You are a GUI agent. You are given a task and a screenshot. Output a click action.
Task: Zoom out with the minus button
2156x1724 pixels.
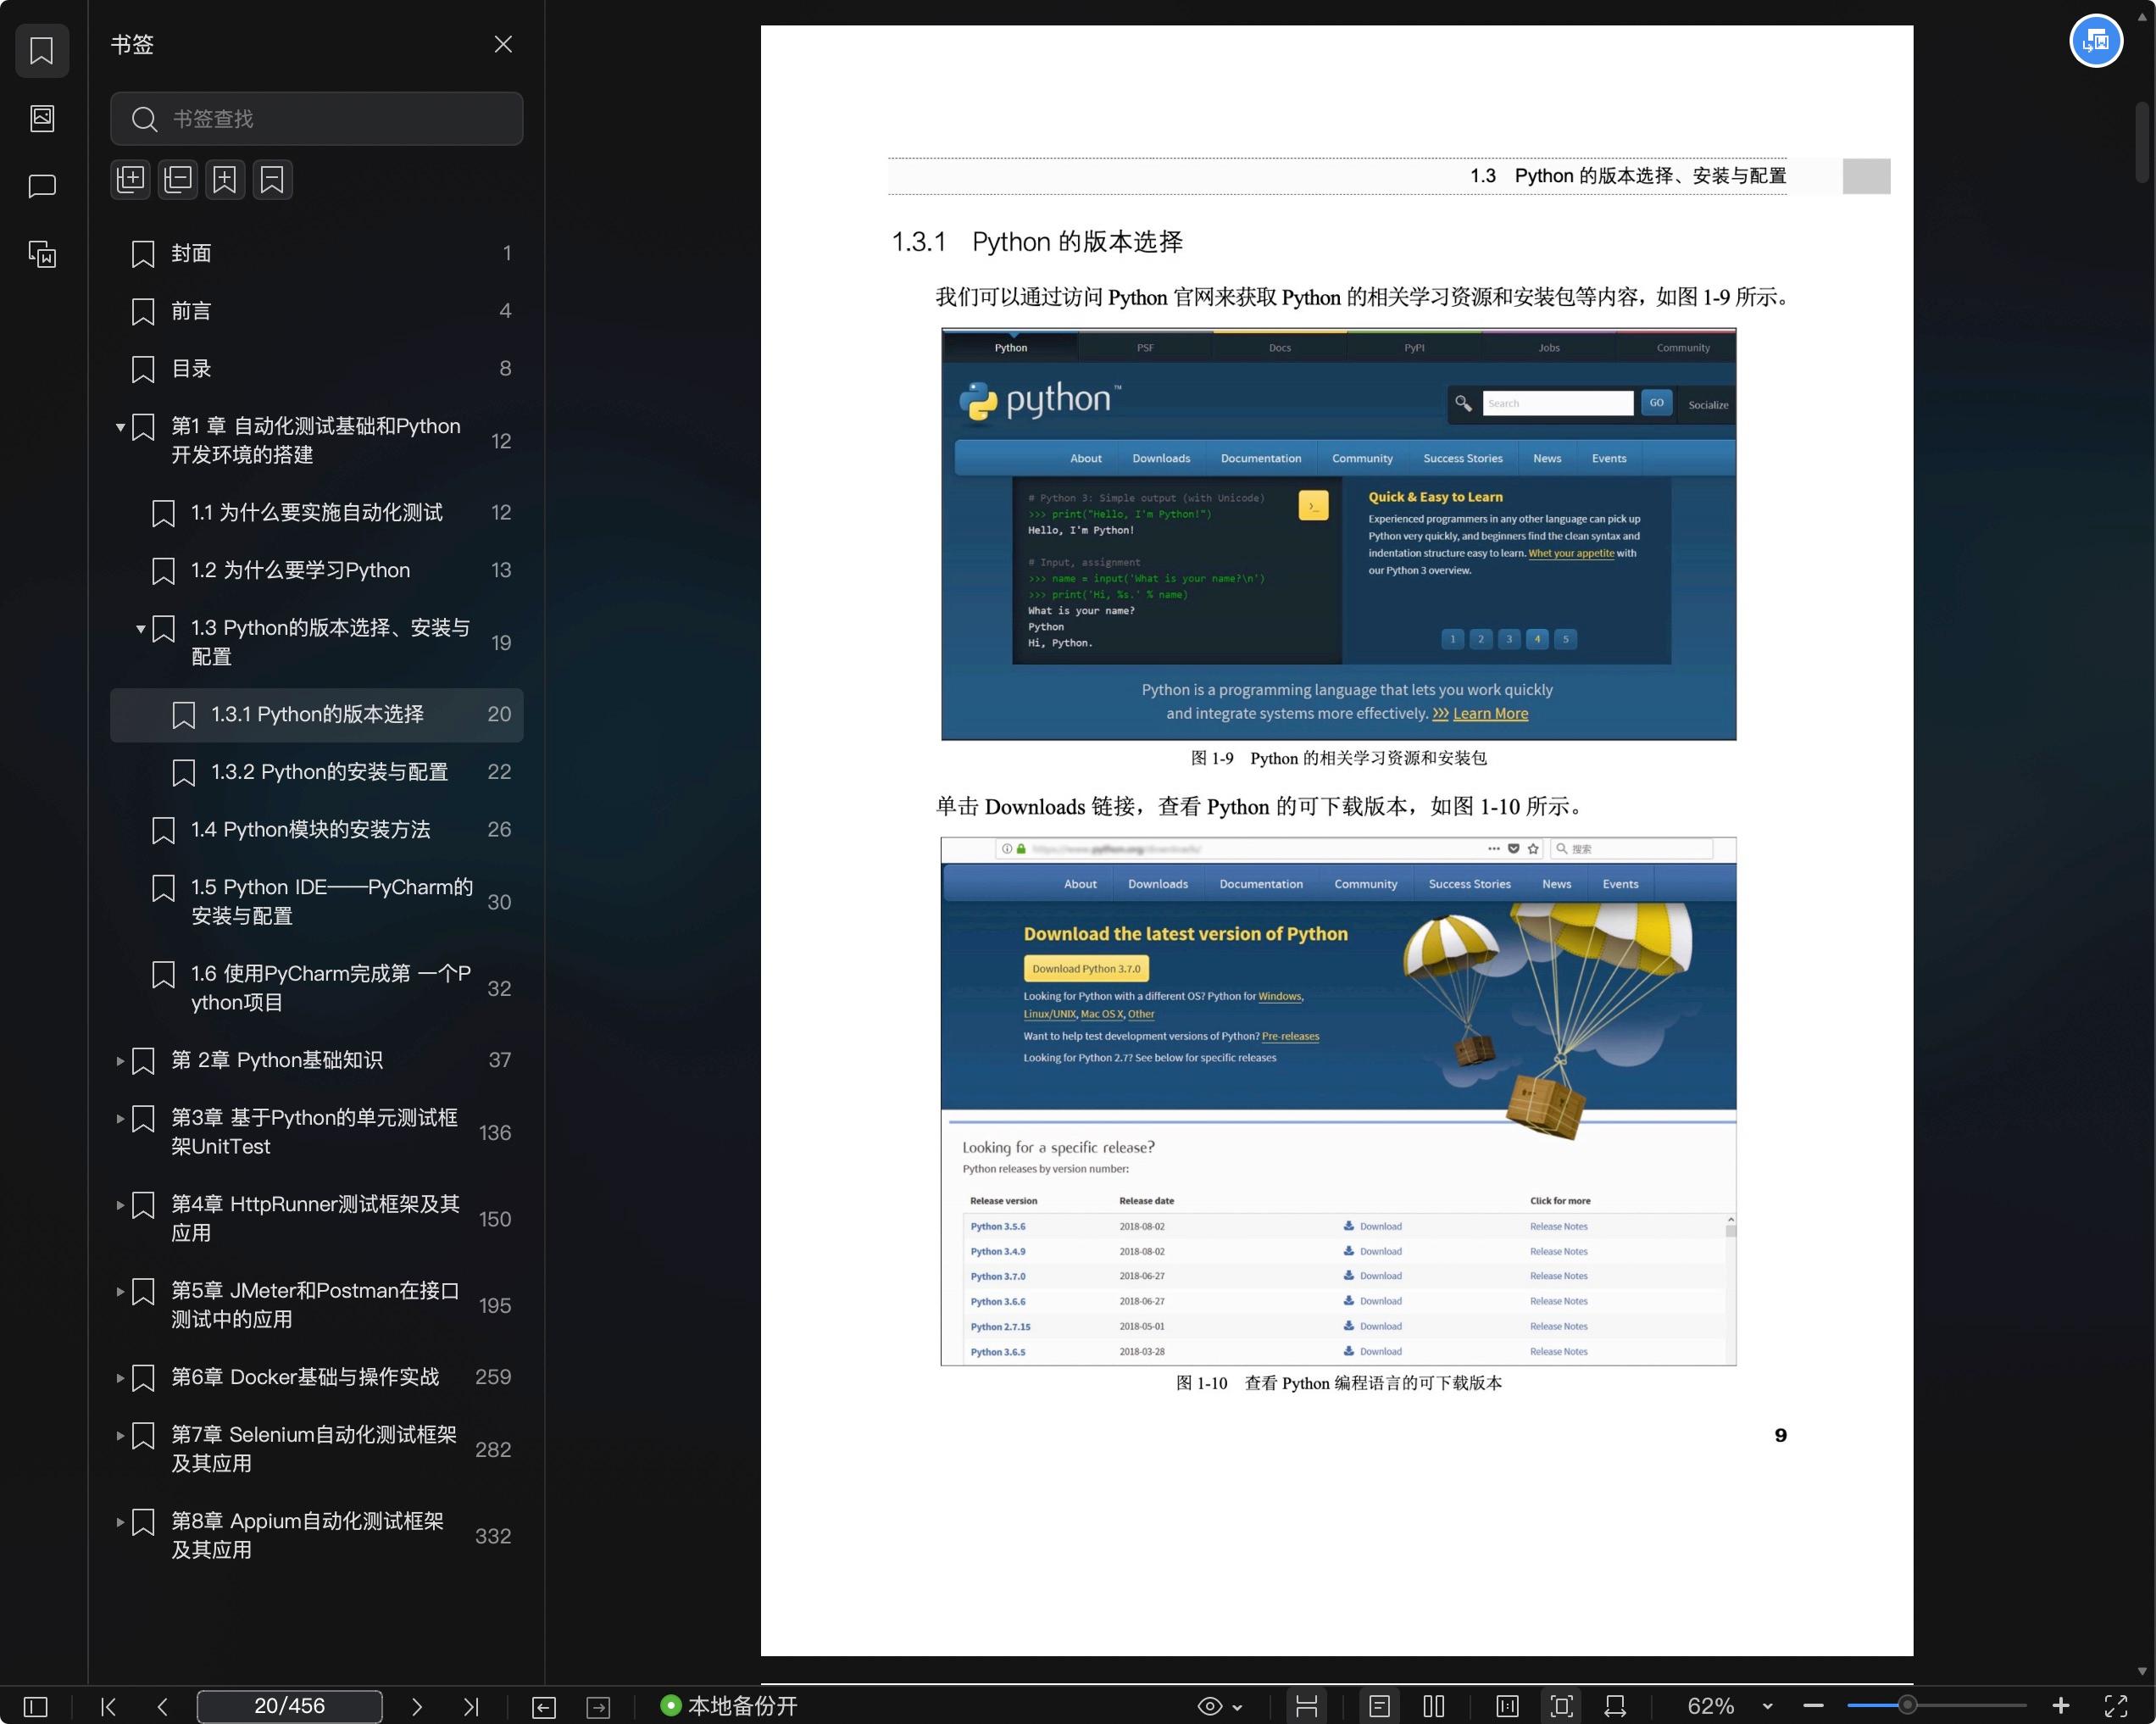click(1813, 1706)
